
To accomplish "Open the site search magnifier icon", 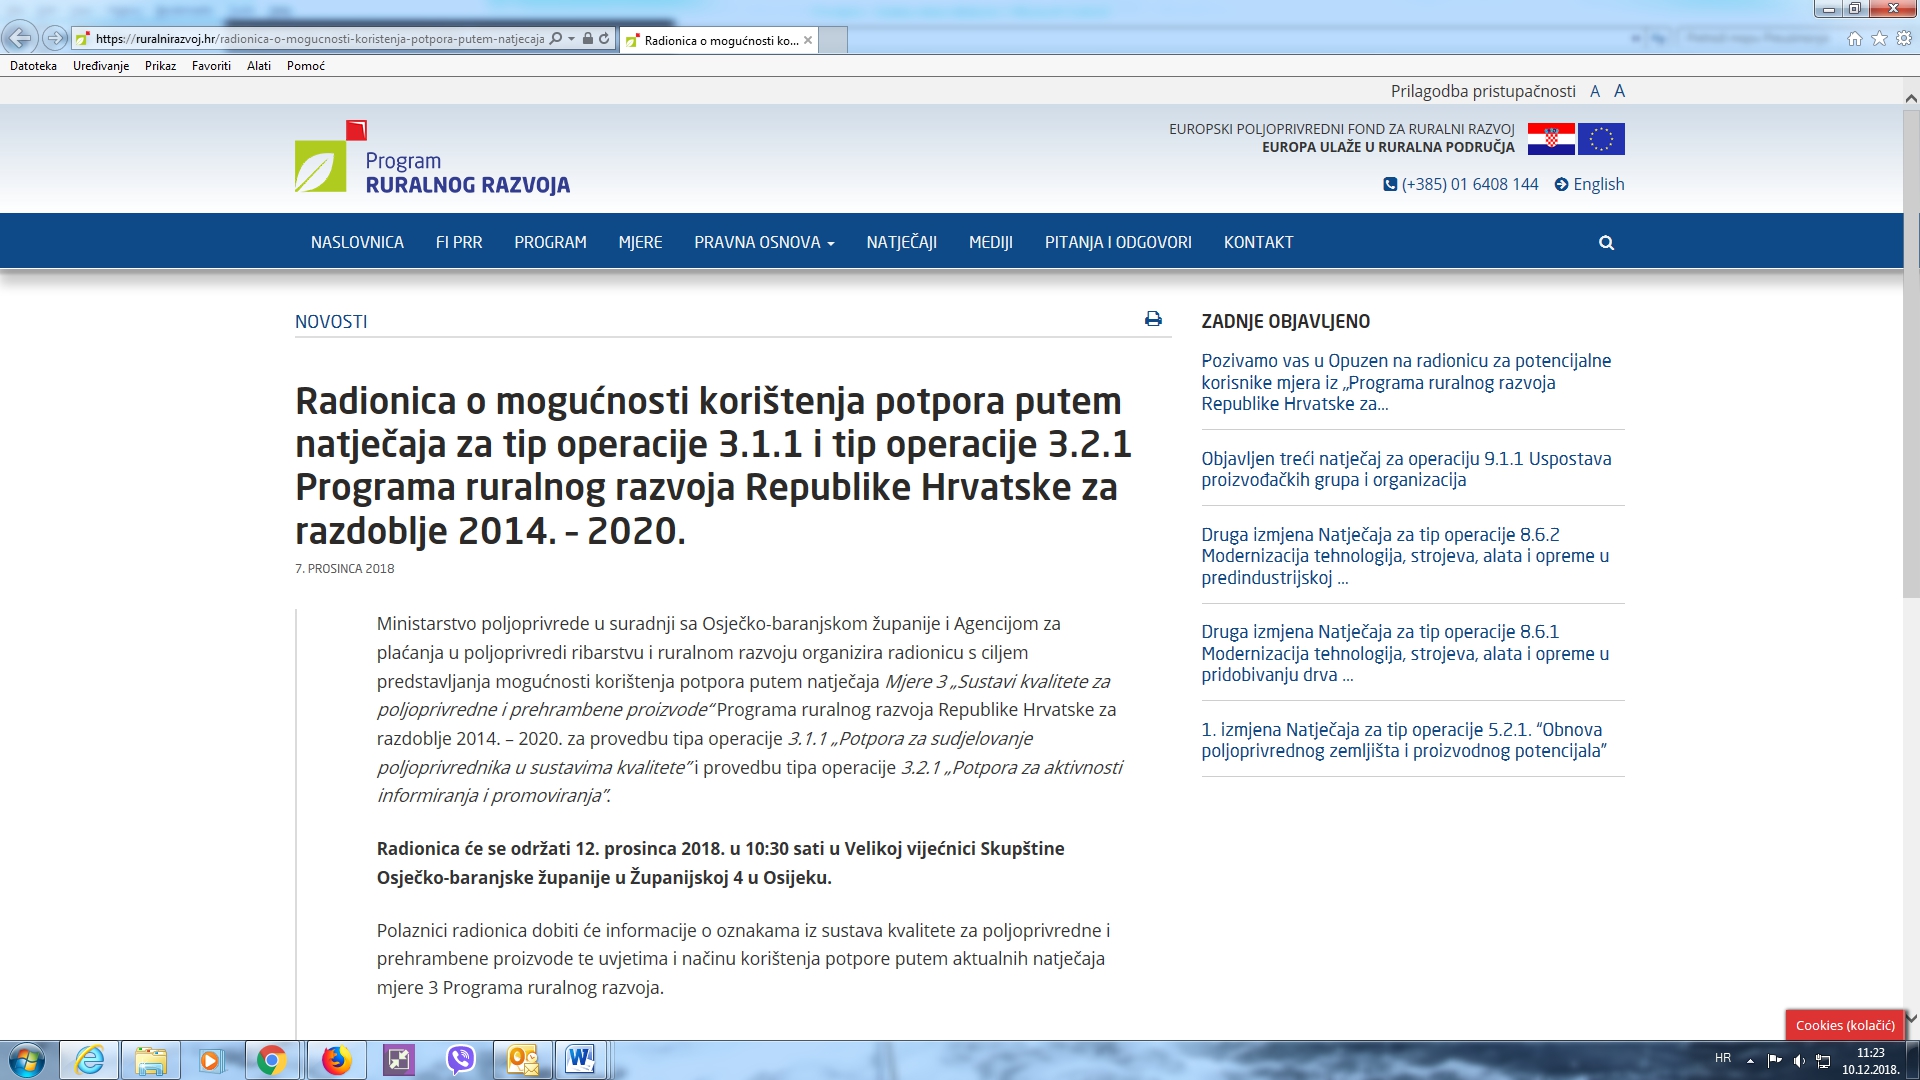I will 1606,243.
